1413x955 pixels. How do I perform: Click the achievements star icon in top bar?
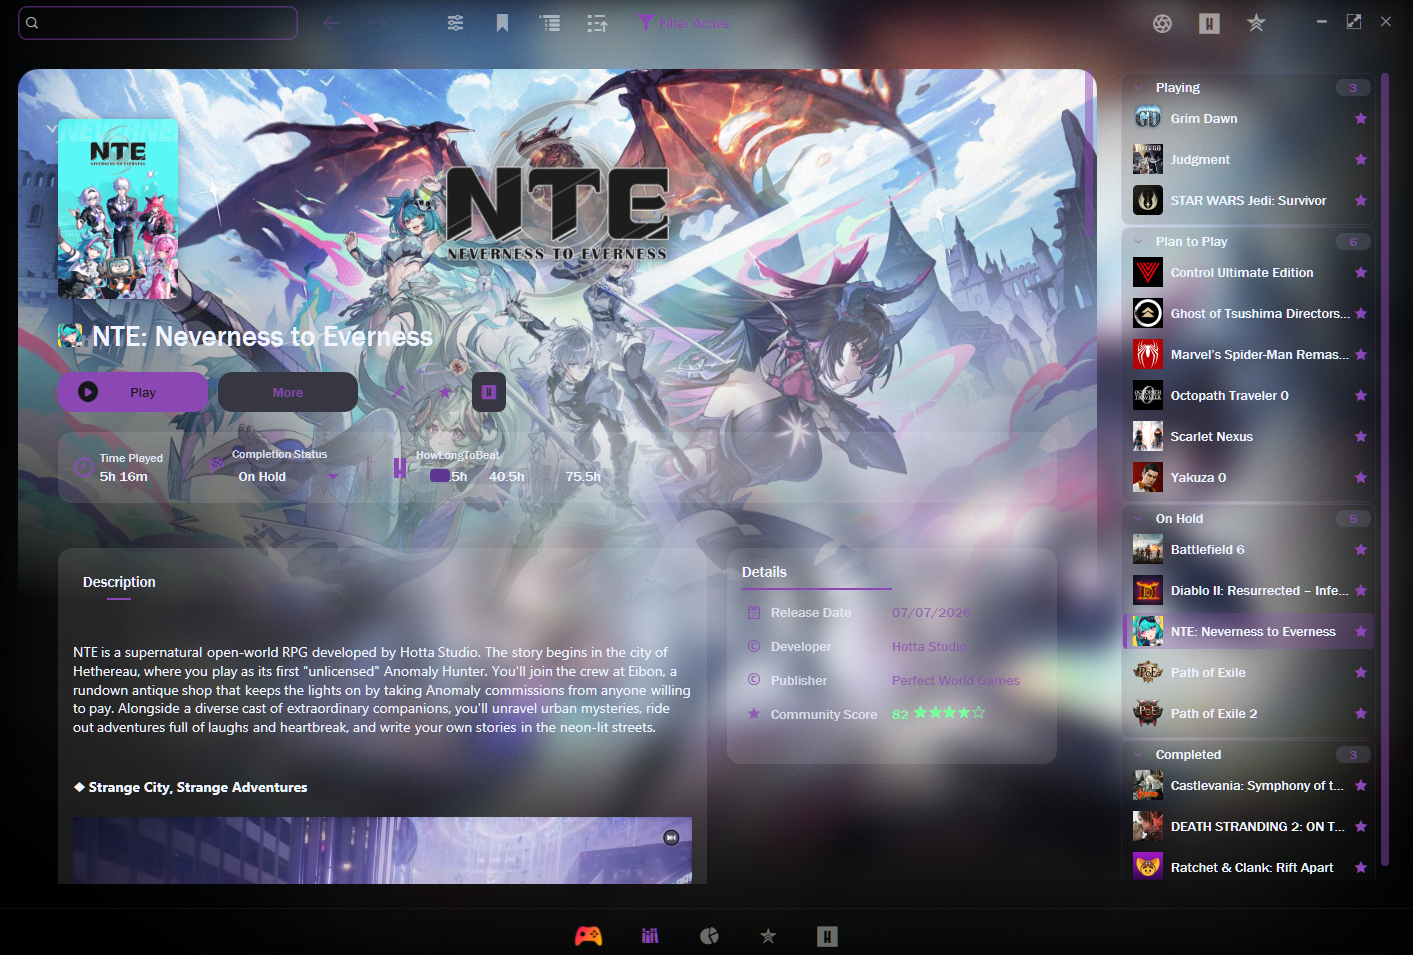click(x=1256, y=23)
